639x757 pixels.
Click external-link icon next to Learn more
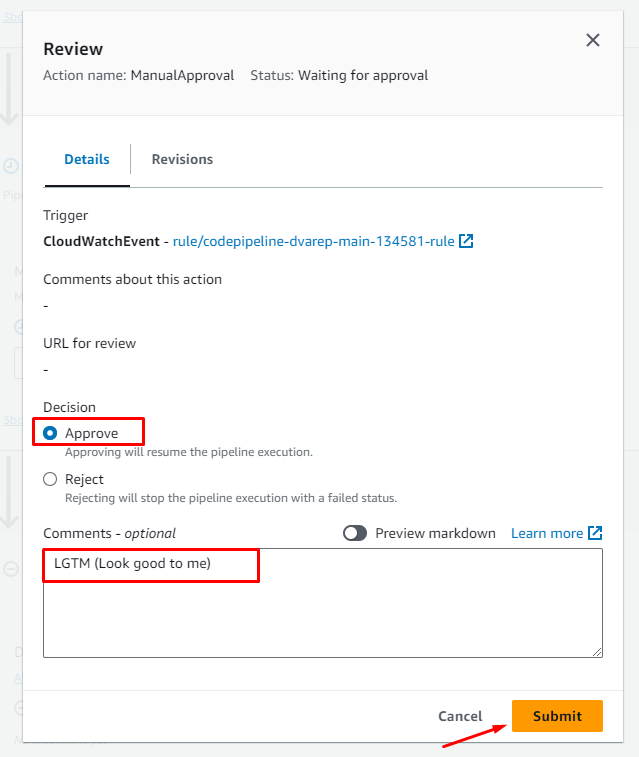[595, 533]
